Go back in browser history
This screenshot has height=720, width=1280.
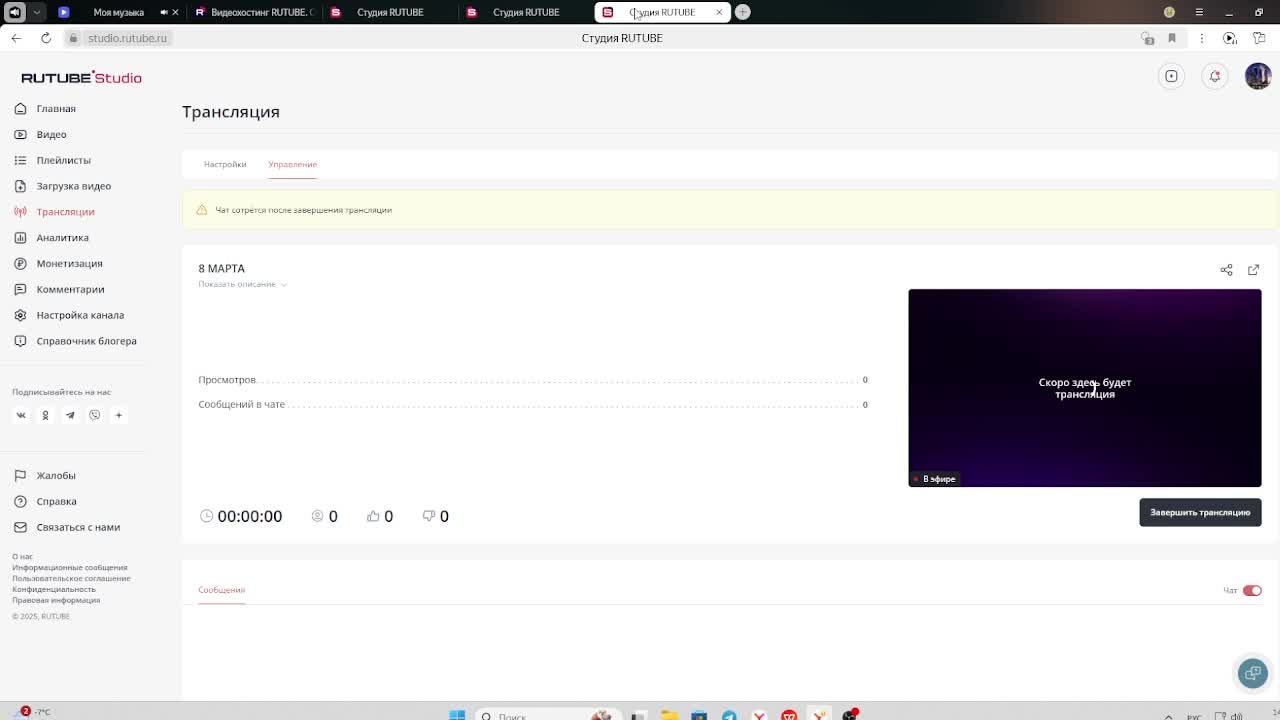[x=16, y=38]
